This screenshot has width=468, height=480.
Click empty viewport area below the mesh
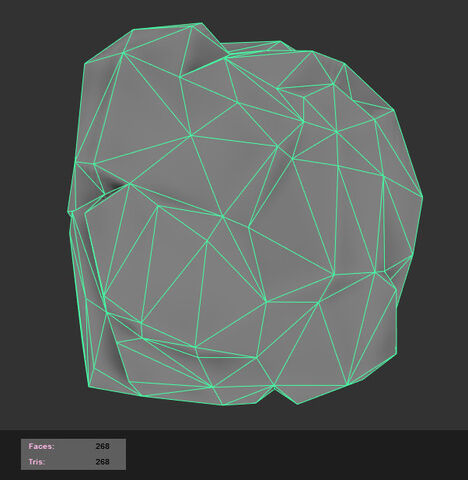coord(233,418)
